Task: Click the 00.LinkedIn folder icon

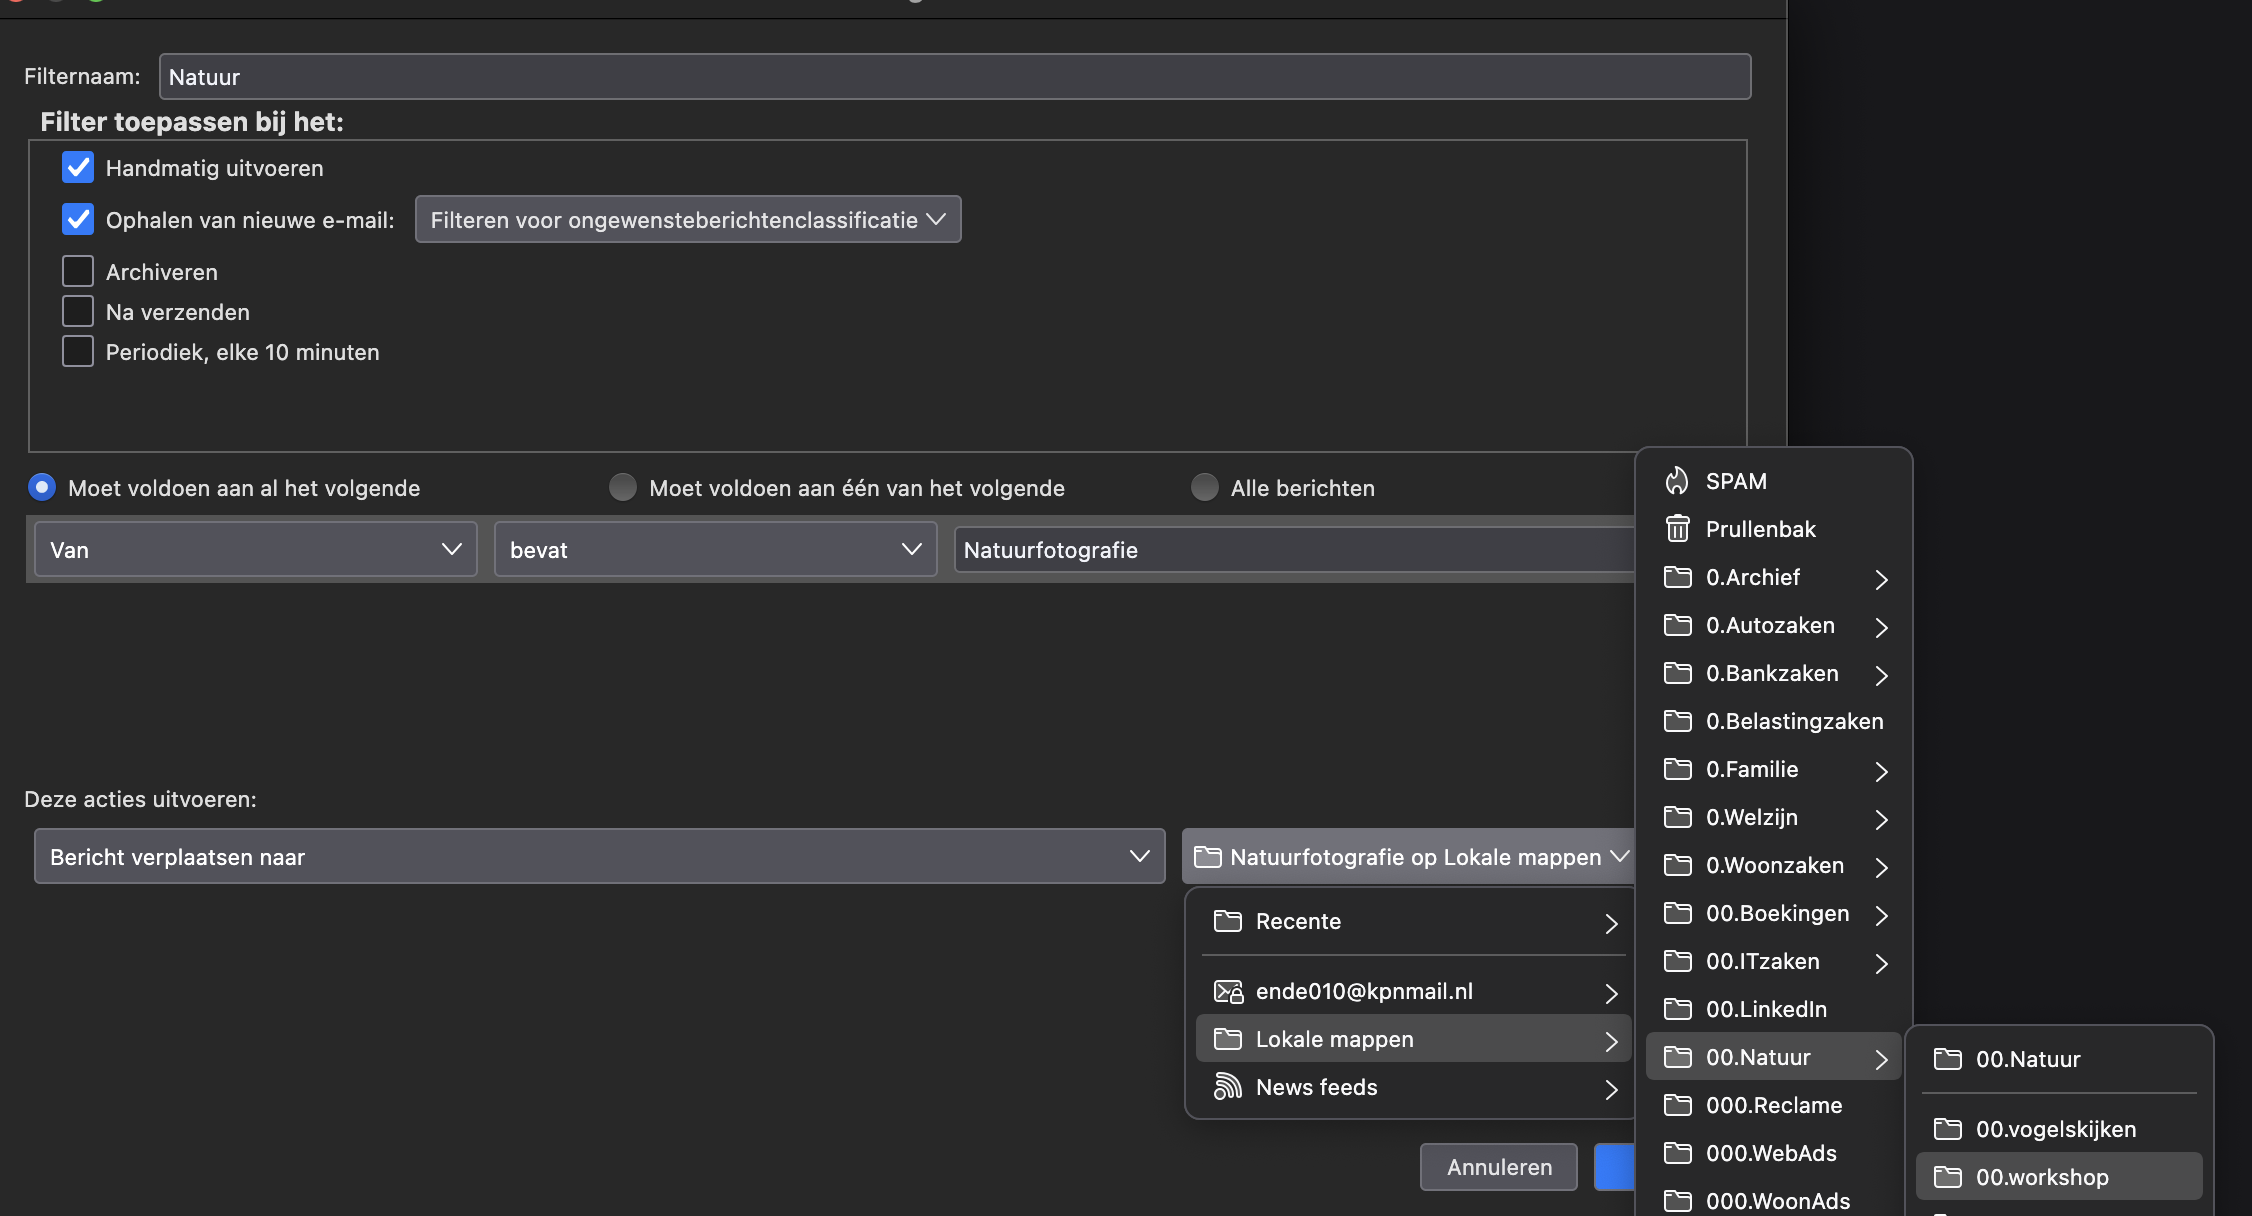Action: point(1677,1009)
